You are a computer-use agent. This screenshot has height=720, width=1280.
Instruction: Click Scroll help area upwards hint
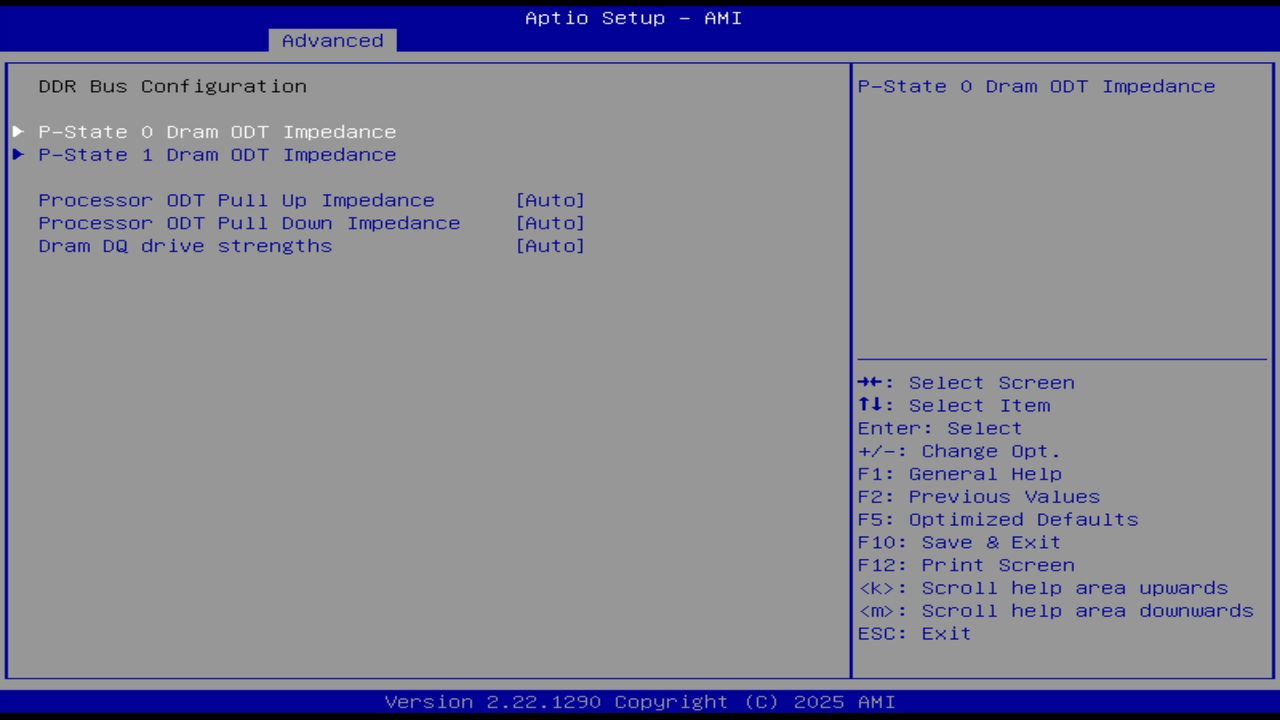pyautogui.click(x=1043, y=589)
